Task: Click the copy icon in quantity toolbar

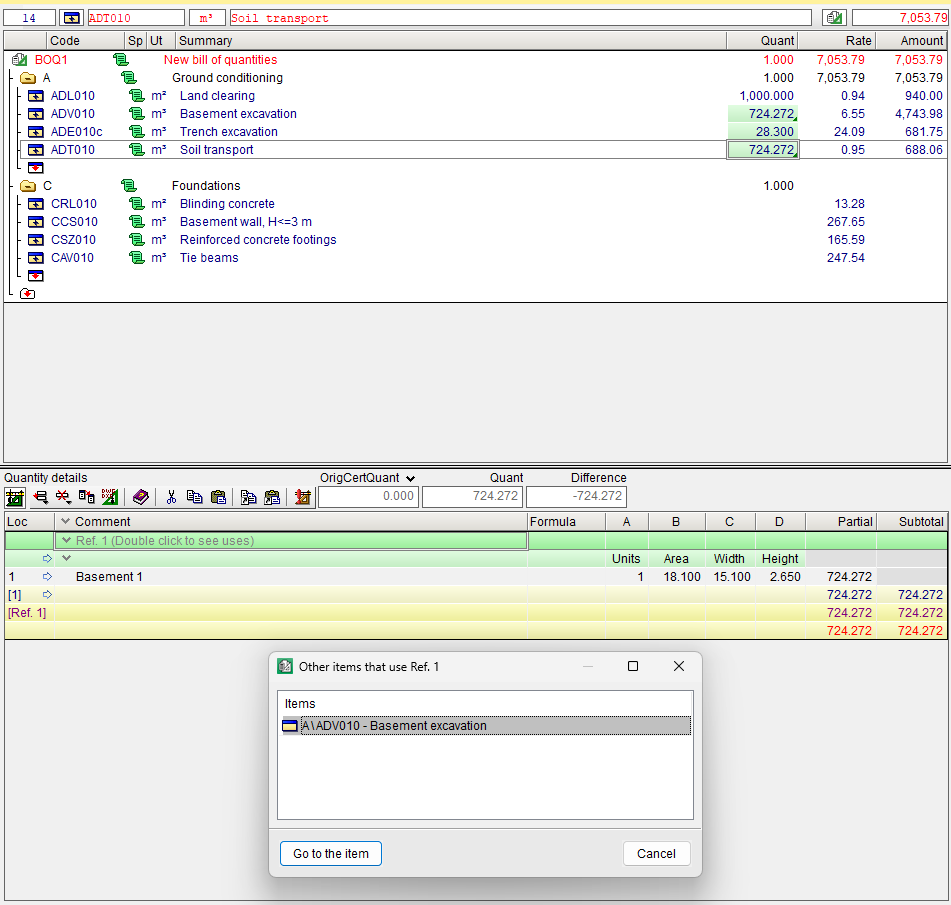Action: pyautogui.click(x=194, y=497)
